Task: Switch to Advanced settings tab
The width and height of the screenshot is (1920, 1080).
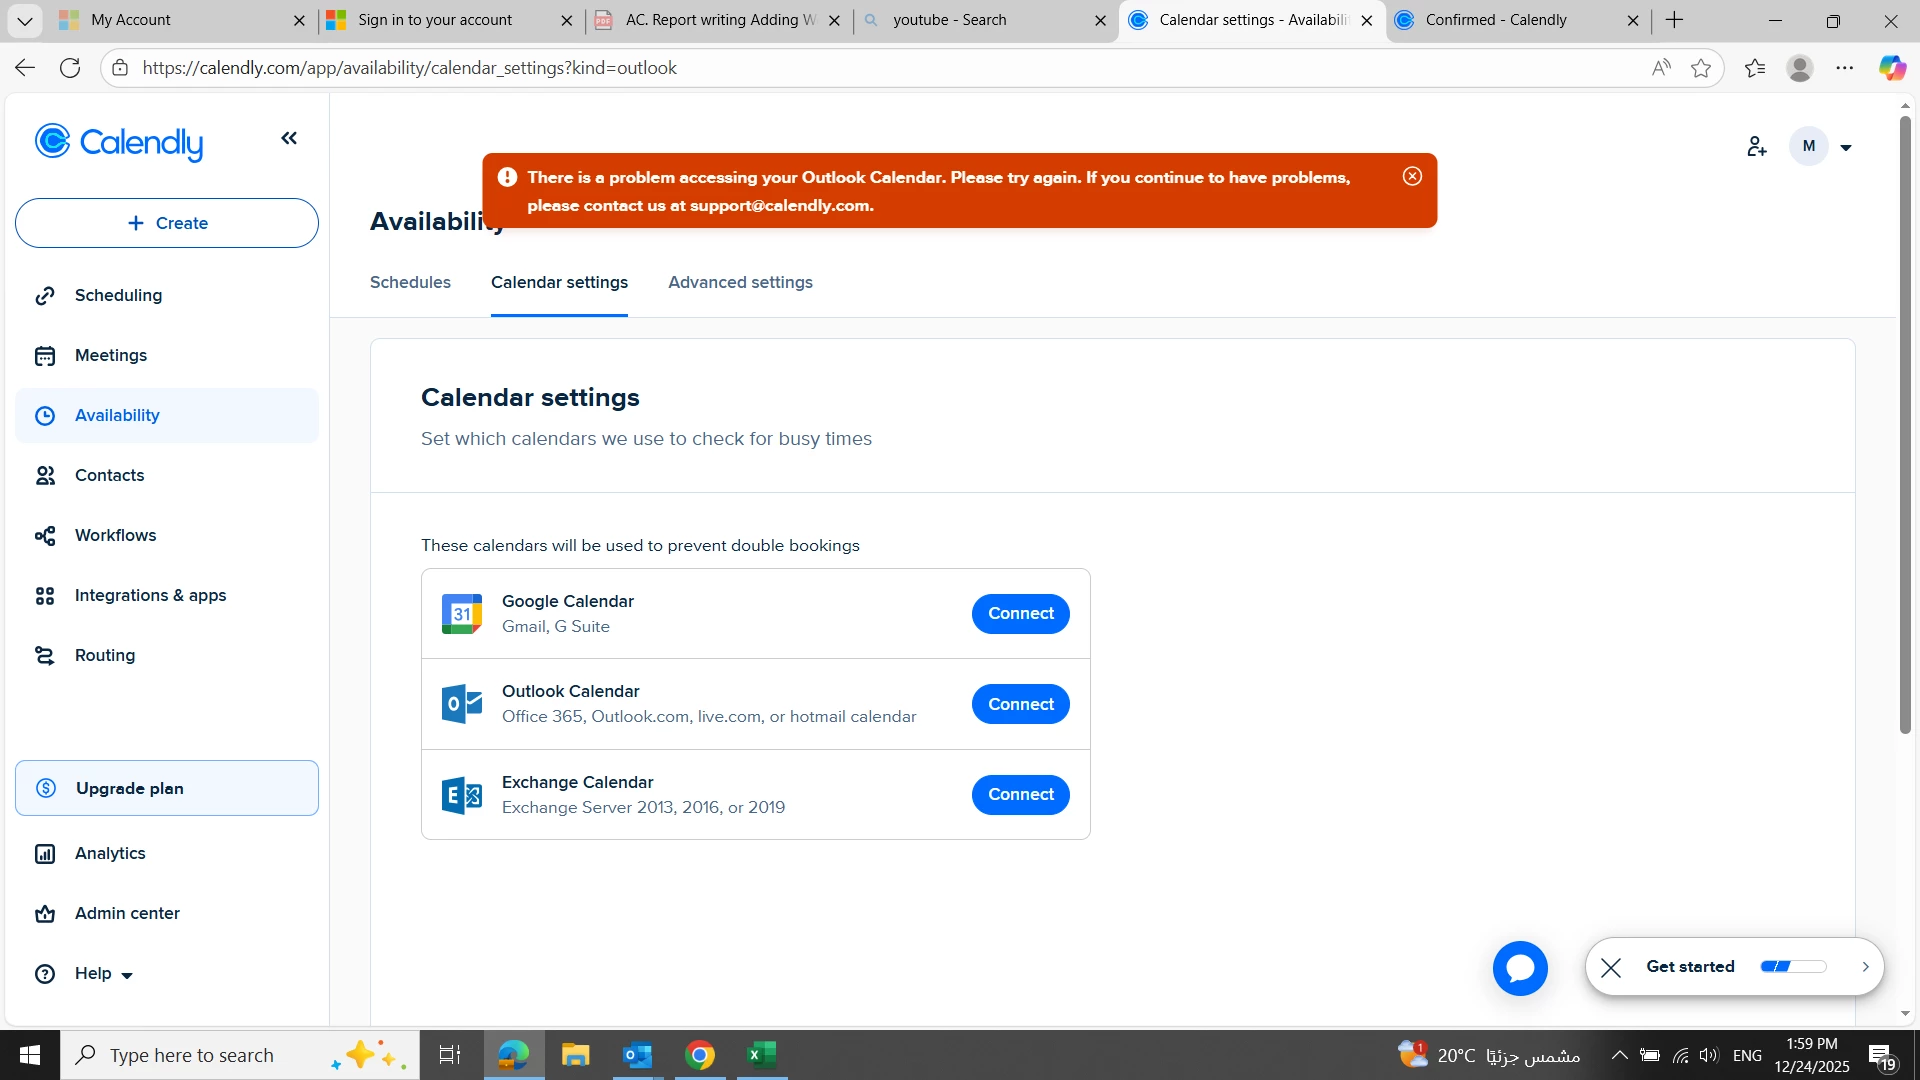Action: tap(740, 282)
